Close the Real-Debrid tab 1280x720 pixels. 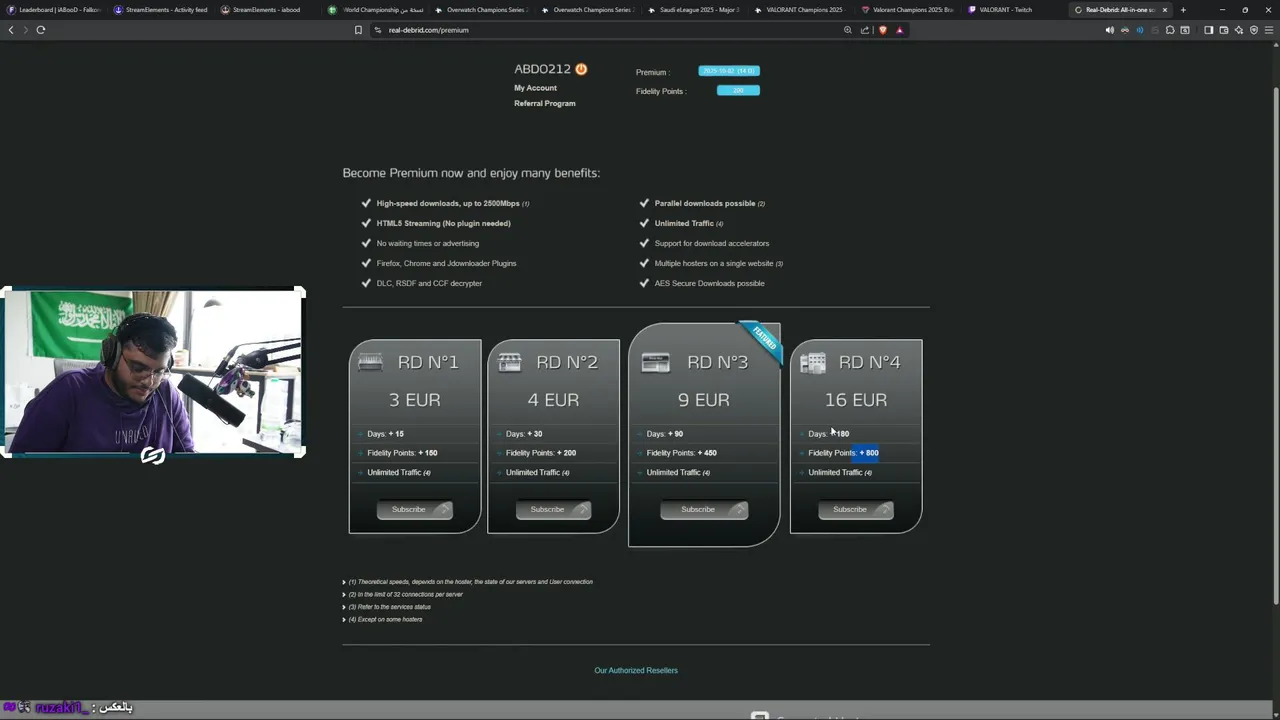1164,10
